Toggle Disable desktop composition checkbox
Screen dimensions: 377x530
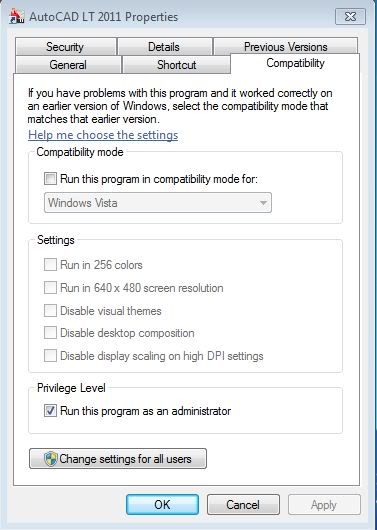click(50, 333)
